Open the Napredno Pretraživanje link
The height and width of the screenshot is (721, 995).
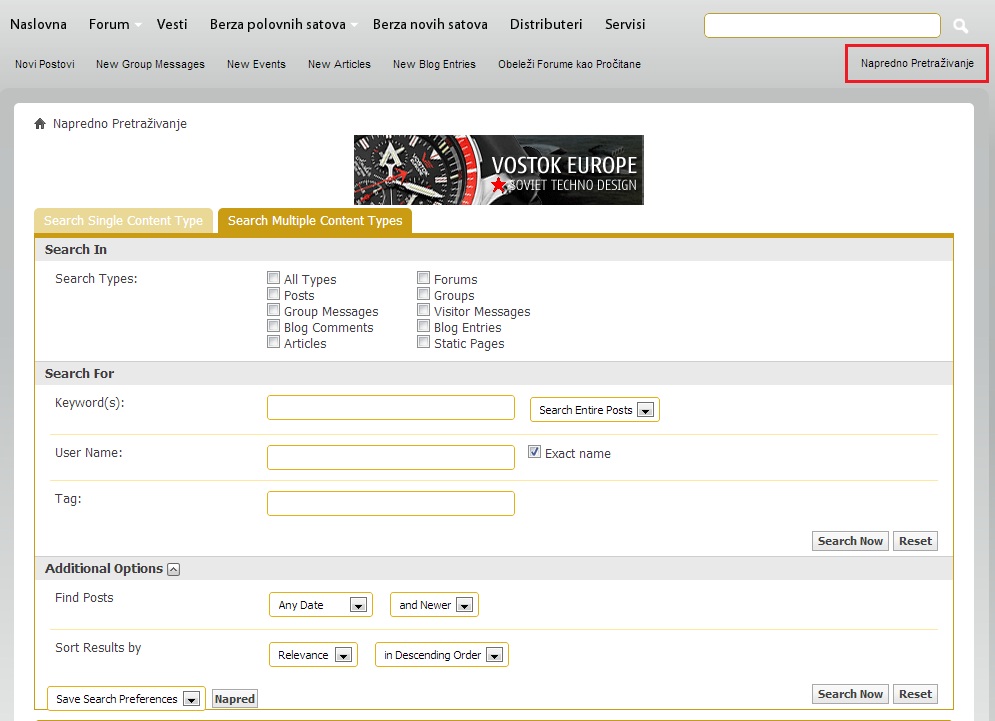[917, 63]
